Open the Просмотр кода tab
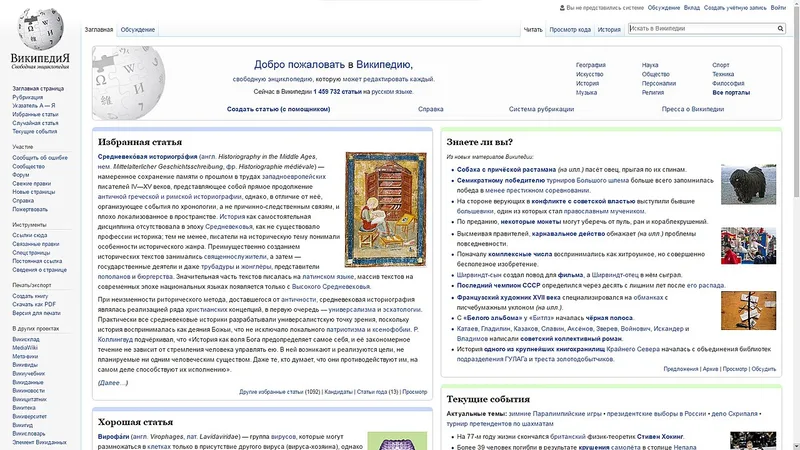This screenshot has width=800, height=450. [570, 30]
